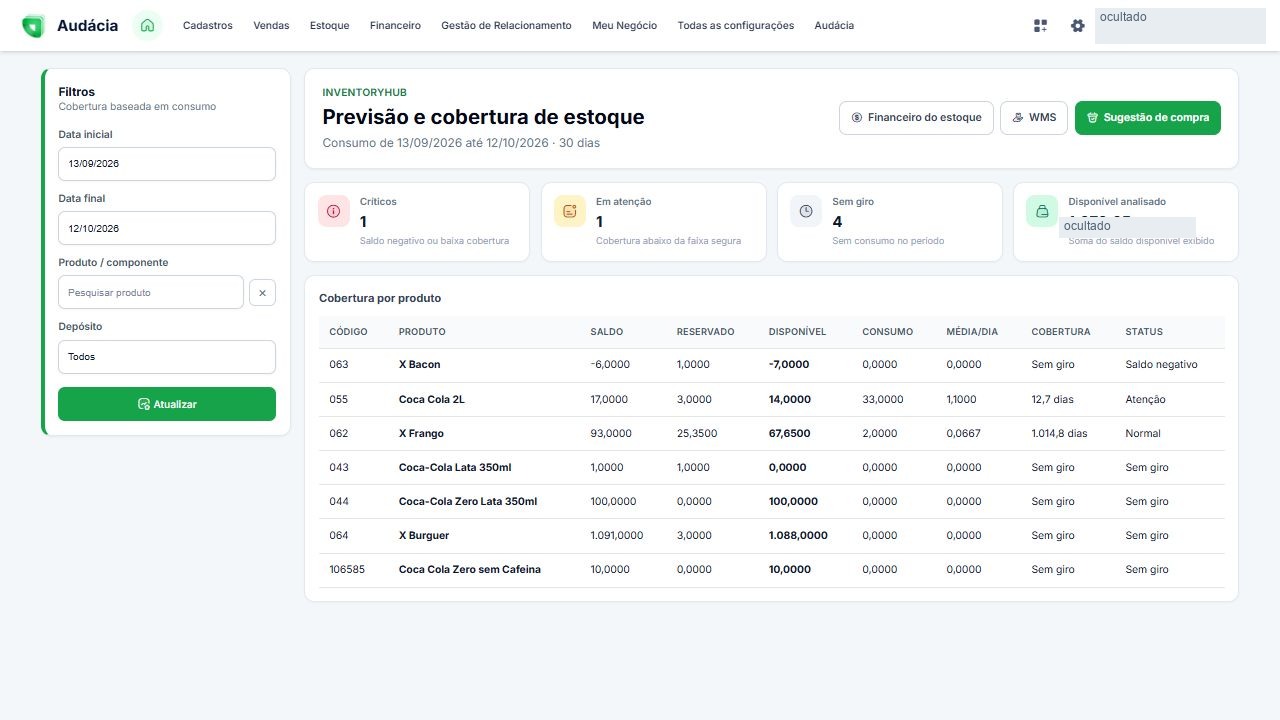Select Coca-Cola Lata 350ml product

click(455, 467)
